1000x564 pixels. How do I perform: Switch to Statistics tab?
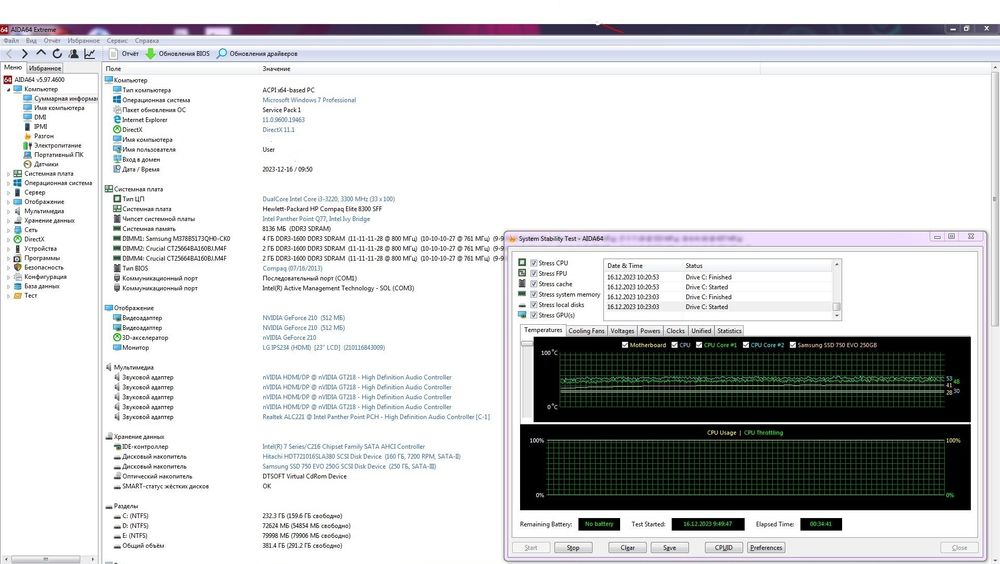729,330
